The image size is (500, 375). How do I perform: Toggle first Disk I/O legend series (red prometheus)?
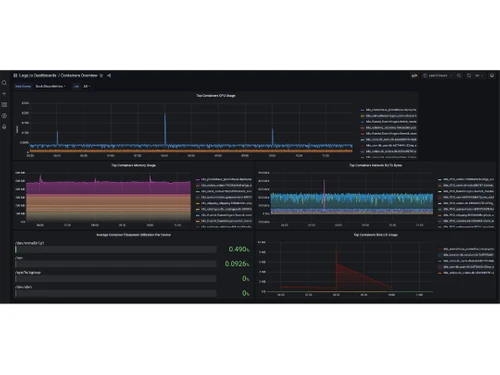pos(468,249)
